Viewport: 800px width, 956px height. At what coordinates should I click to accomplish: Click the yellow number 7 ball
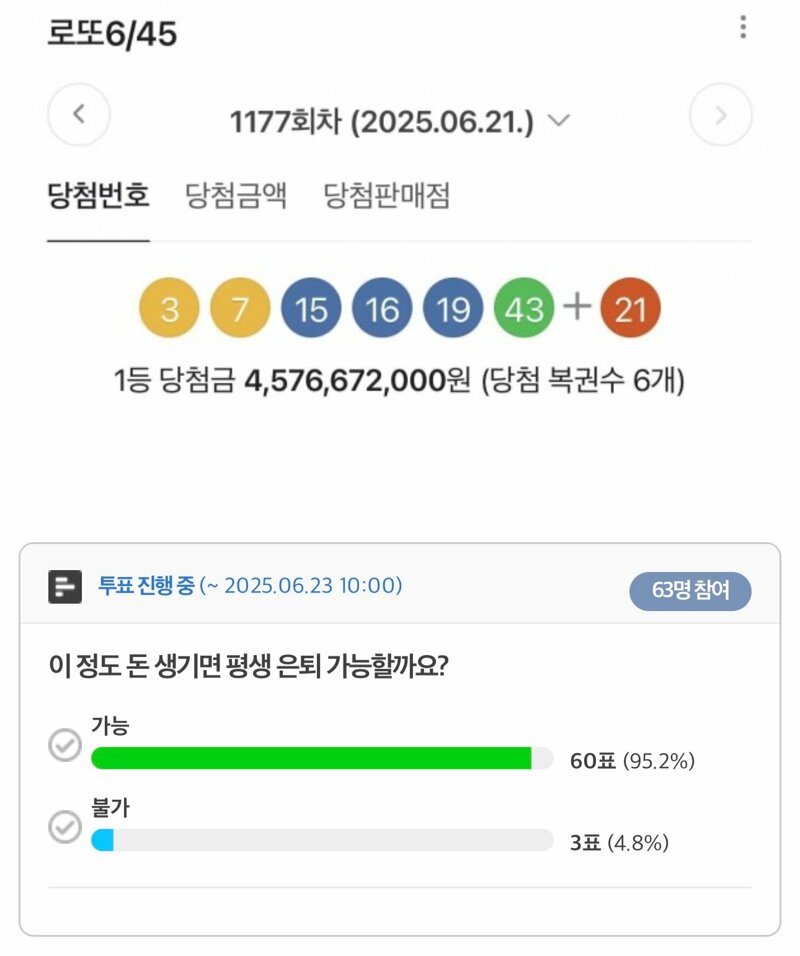point(240,308)
